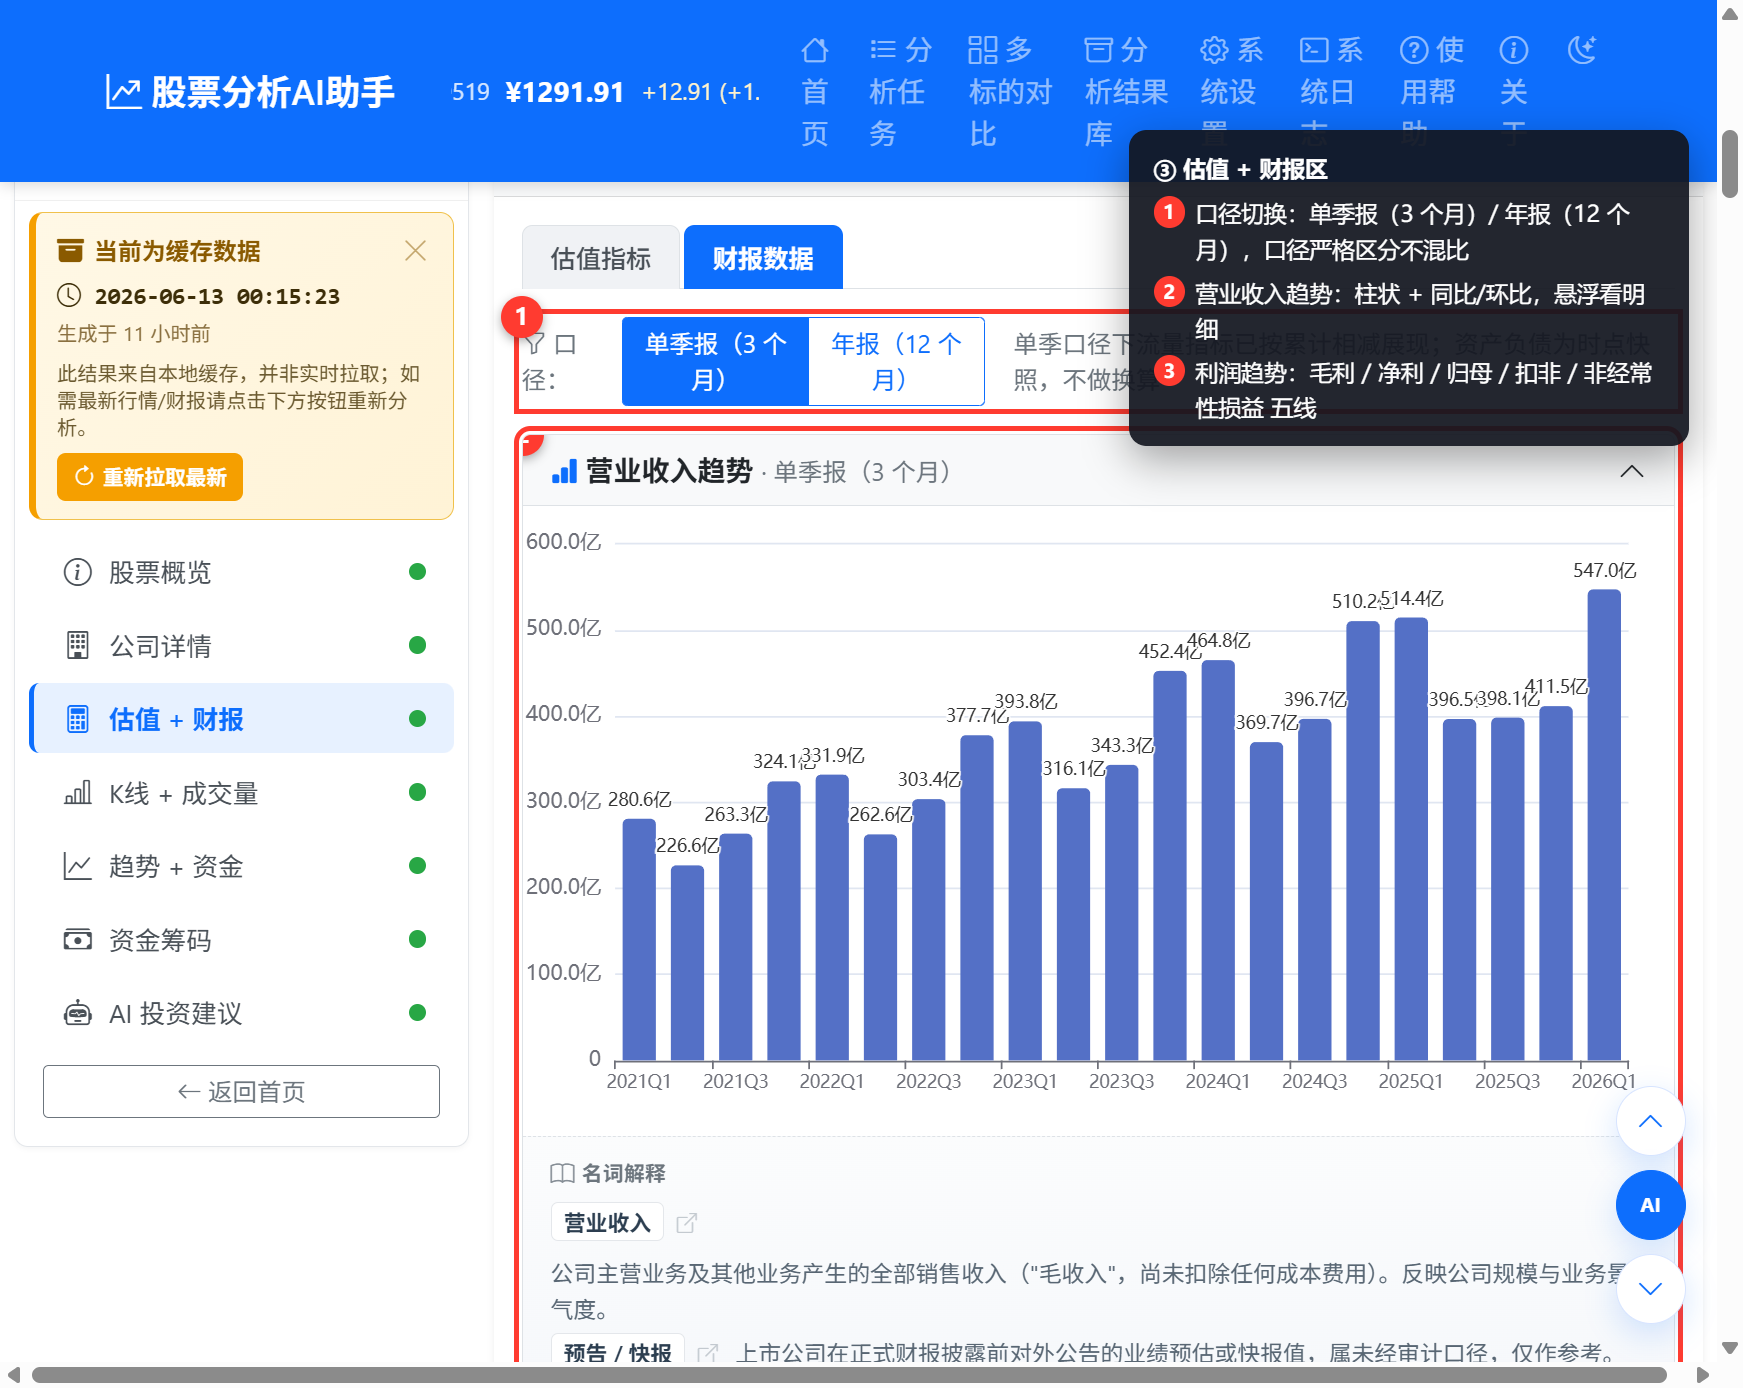Click the vertical scrollbar thumb
The width and height of the screenshot is (1743, 1388).
(x=1730, y=164)
